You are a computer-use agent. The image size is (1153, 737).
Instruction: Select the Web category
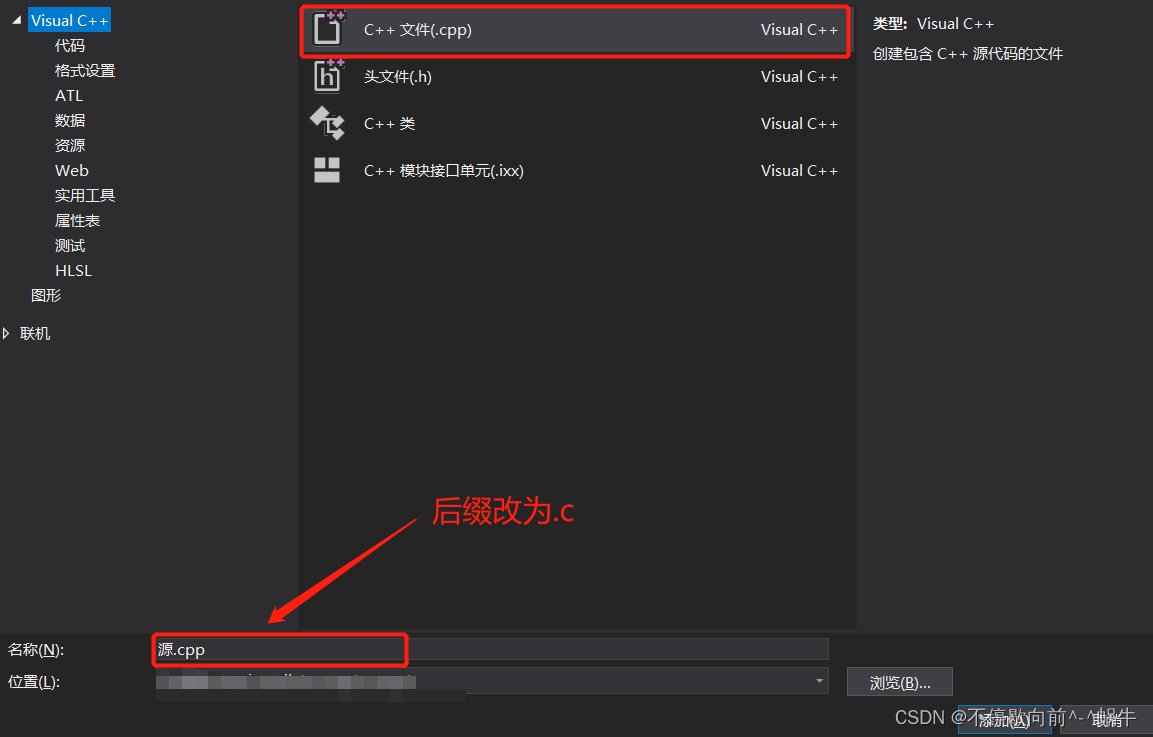coord(71,170)
